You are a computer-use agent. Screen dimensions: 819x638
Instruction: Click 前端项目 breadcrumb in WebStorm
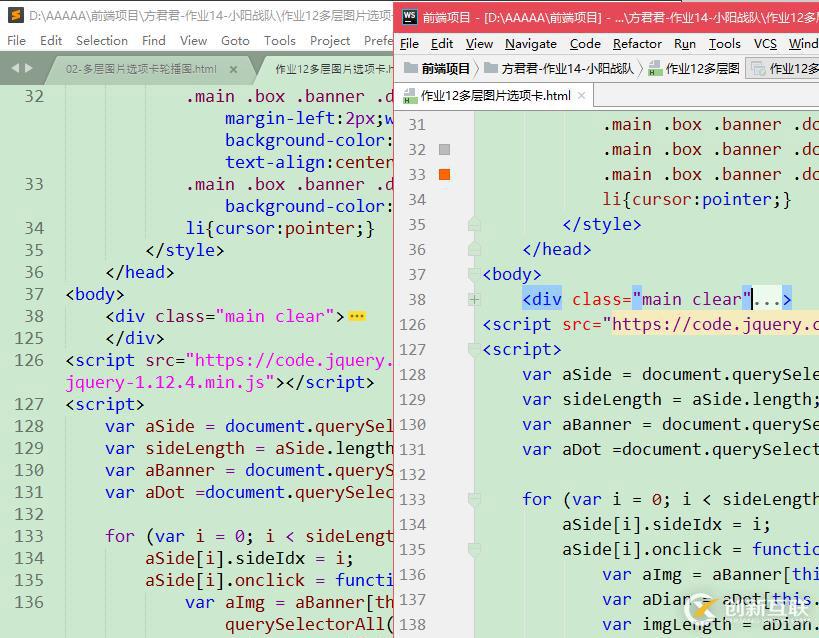[x=437, y=68]
